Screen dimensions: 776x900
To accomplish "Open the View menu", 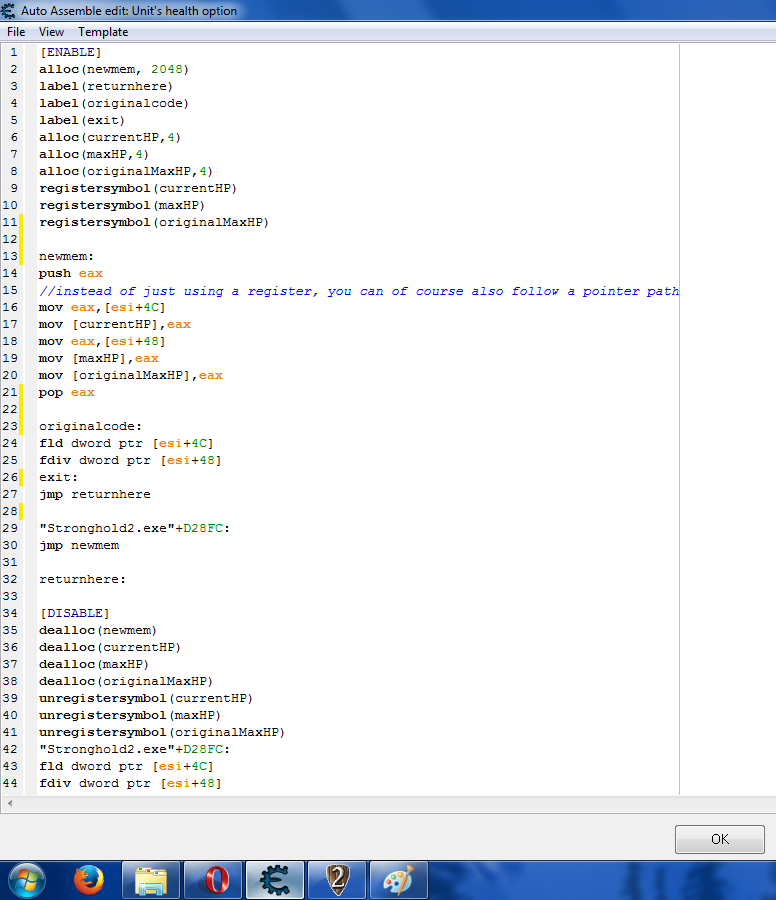I will coord(52,32).
